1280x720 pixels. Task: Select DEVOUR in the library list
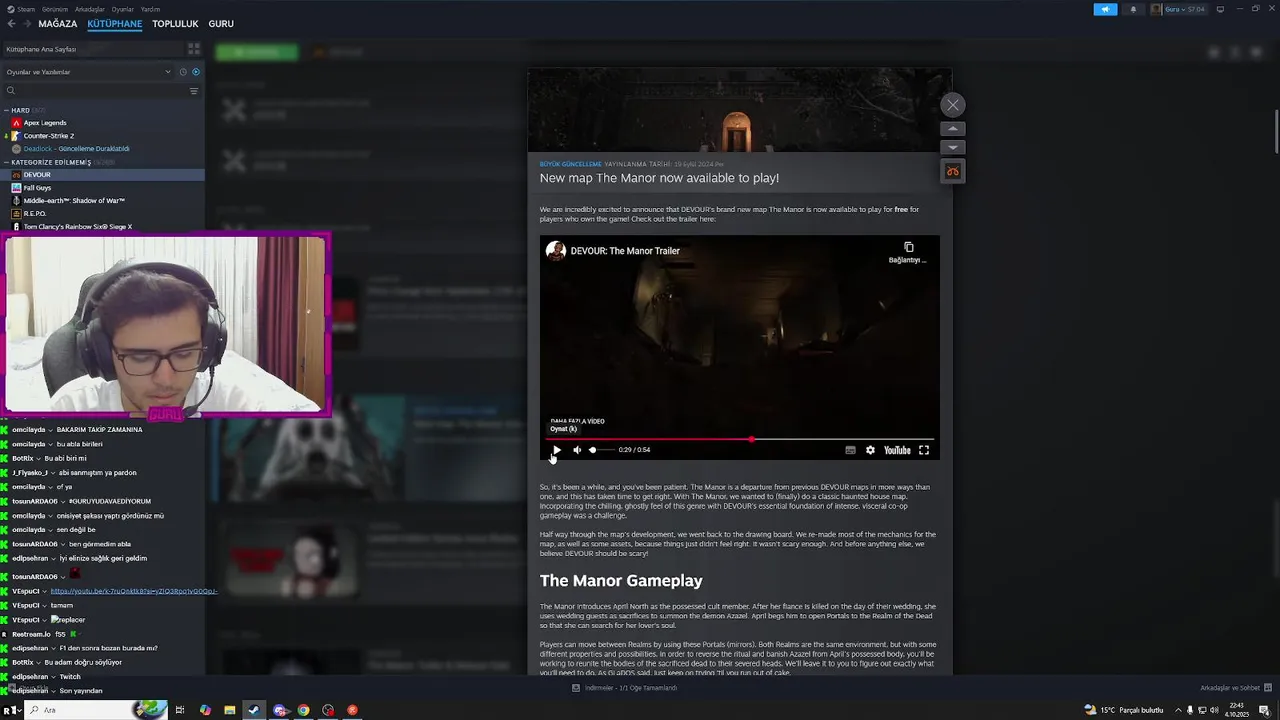[102, 174]
